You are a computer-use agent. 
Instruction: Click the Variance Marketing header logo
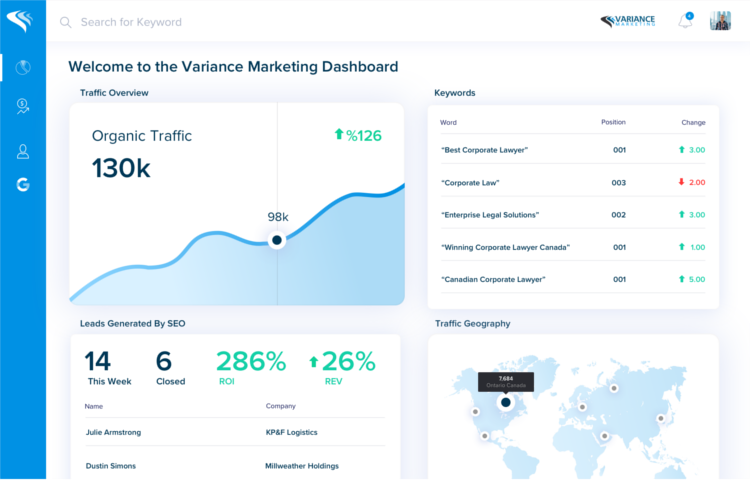click(x=628, y=21)
